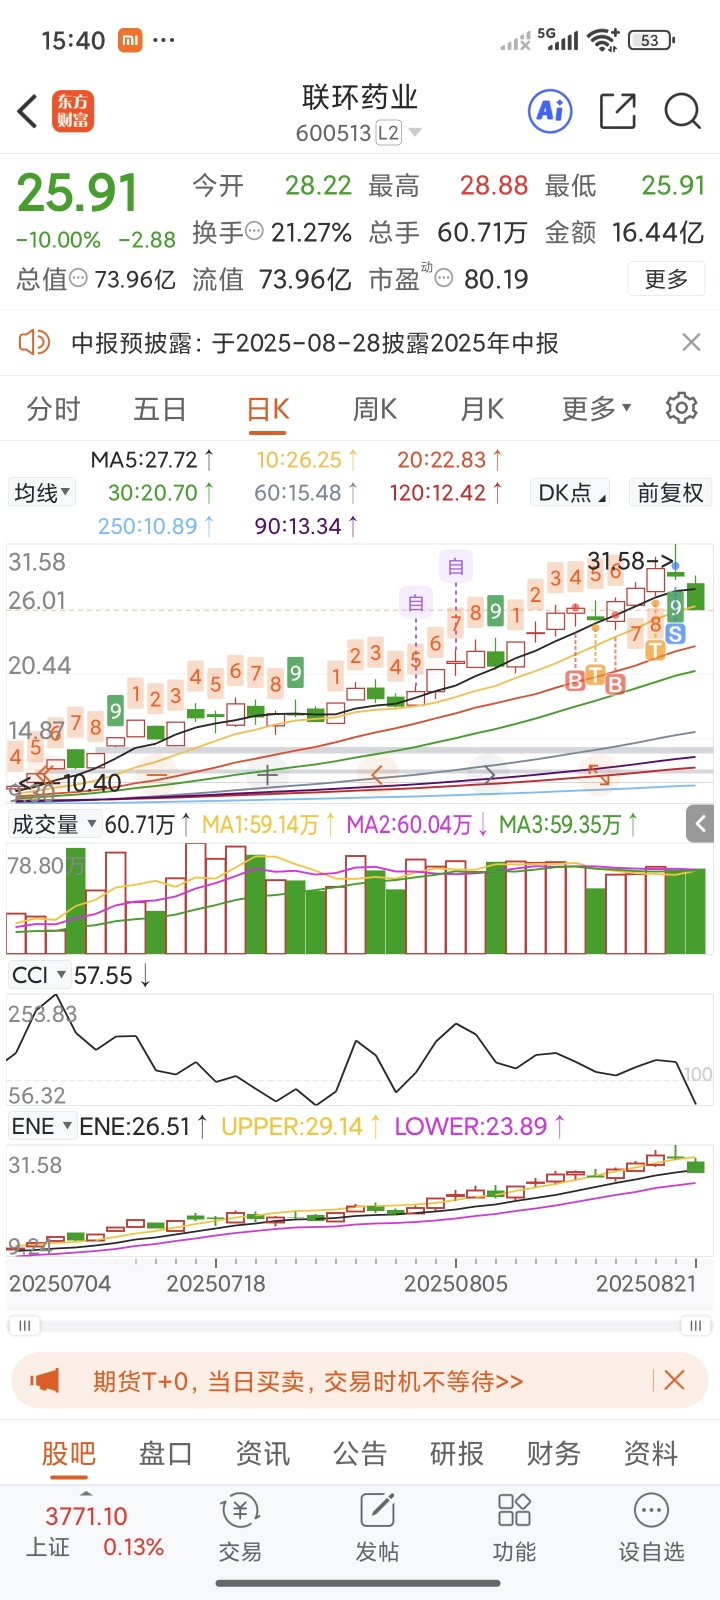Screen dimensions: 720x1600
Task: Grab the right timeline range handle
Action: pyautogui.click(x=695, y=1326)
